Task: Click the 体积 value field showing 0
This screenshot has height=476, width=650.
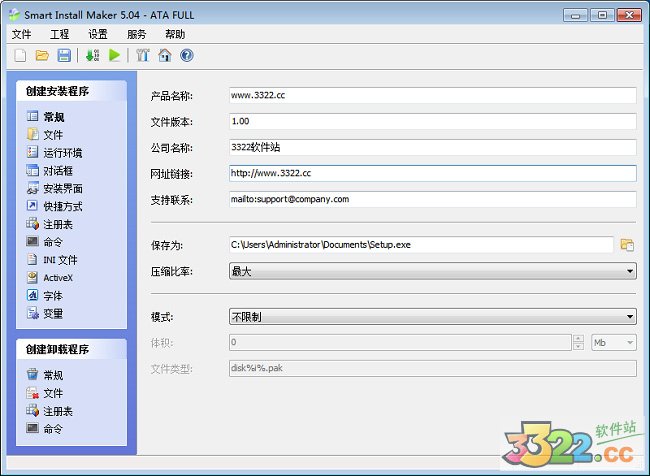Action: (x=400, y=342)
